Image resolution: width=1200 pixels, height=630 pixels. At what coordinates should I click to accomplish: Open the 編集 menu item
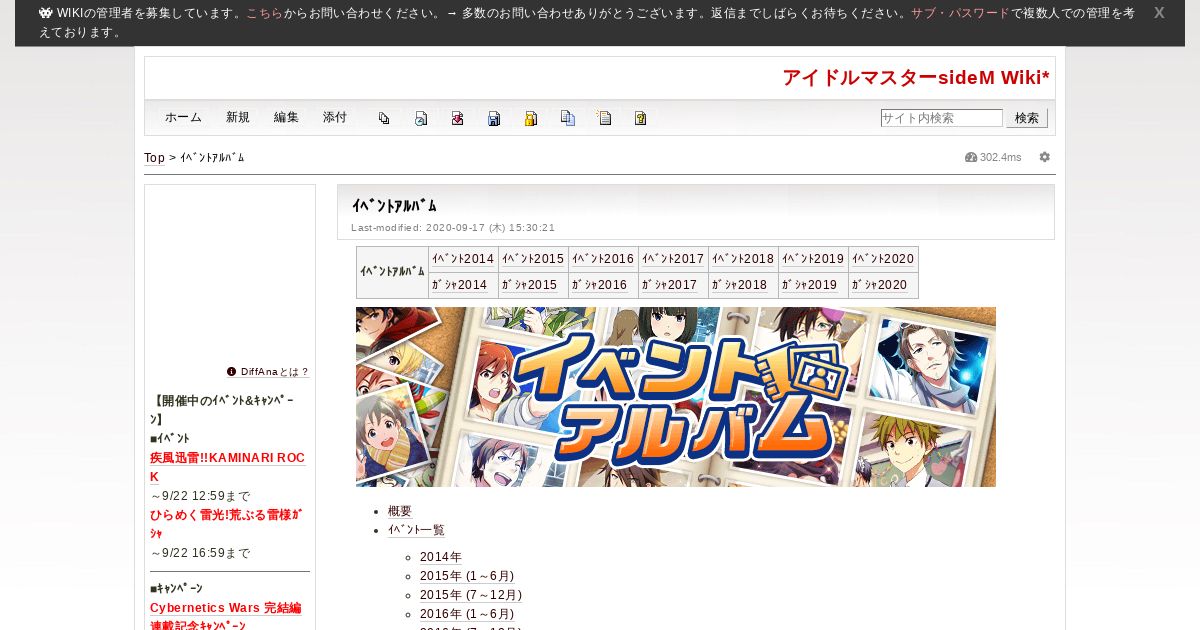[x=286, y=117]
